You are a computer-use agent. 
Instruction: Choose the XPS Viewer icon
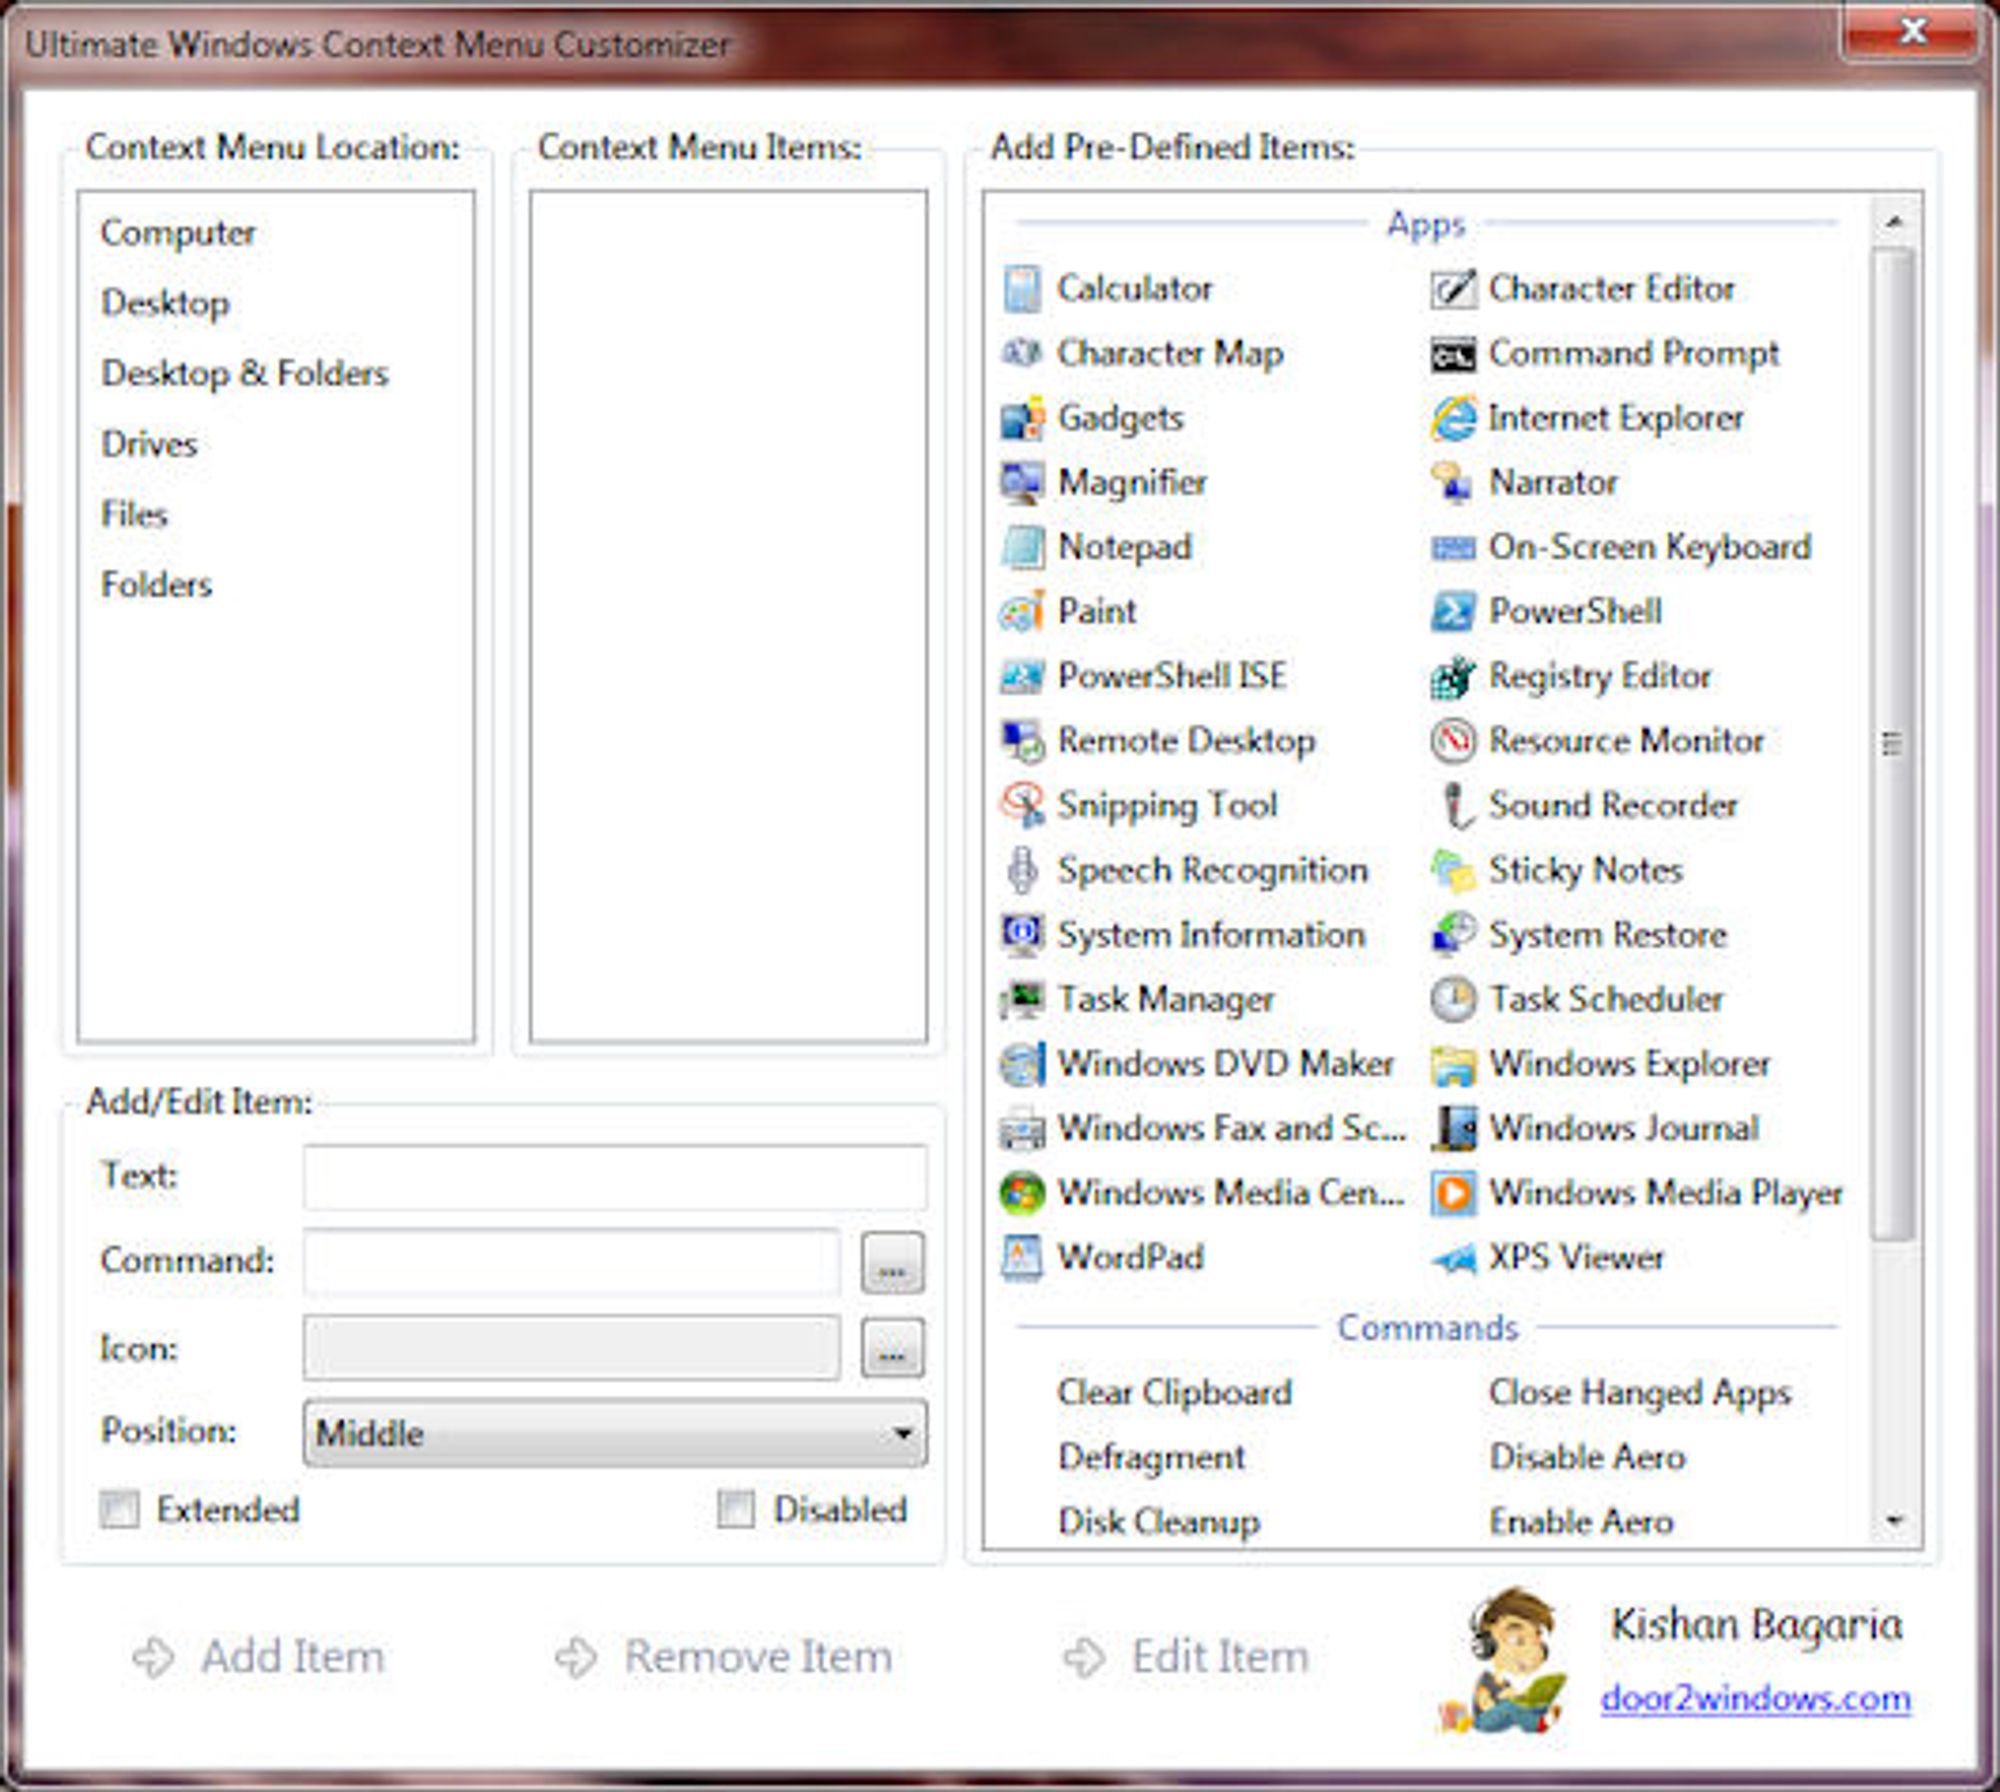tap(1453, 1259)
